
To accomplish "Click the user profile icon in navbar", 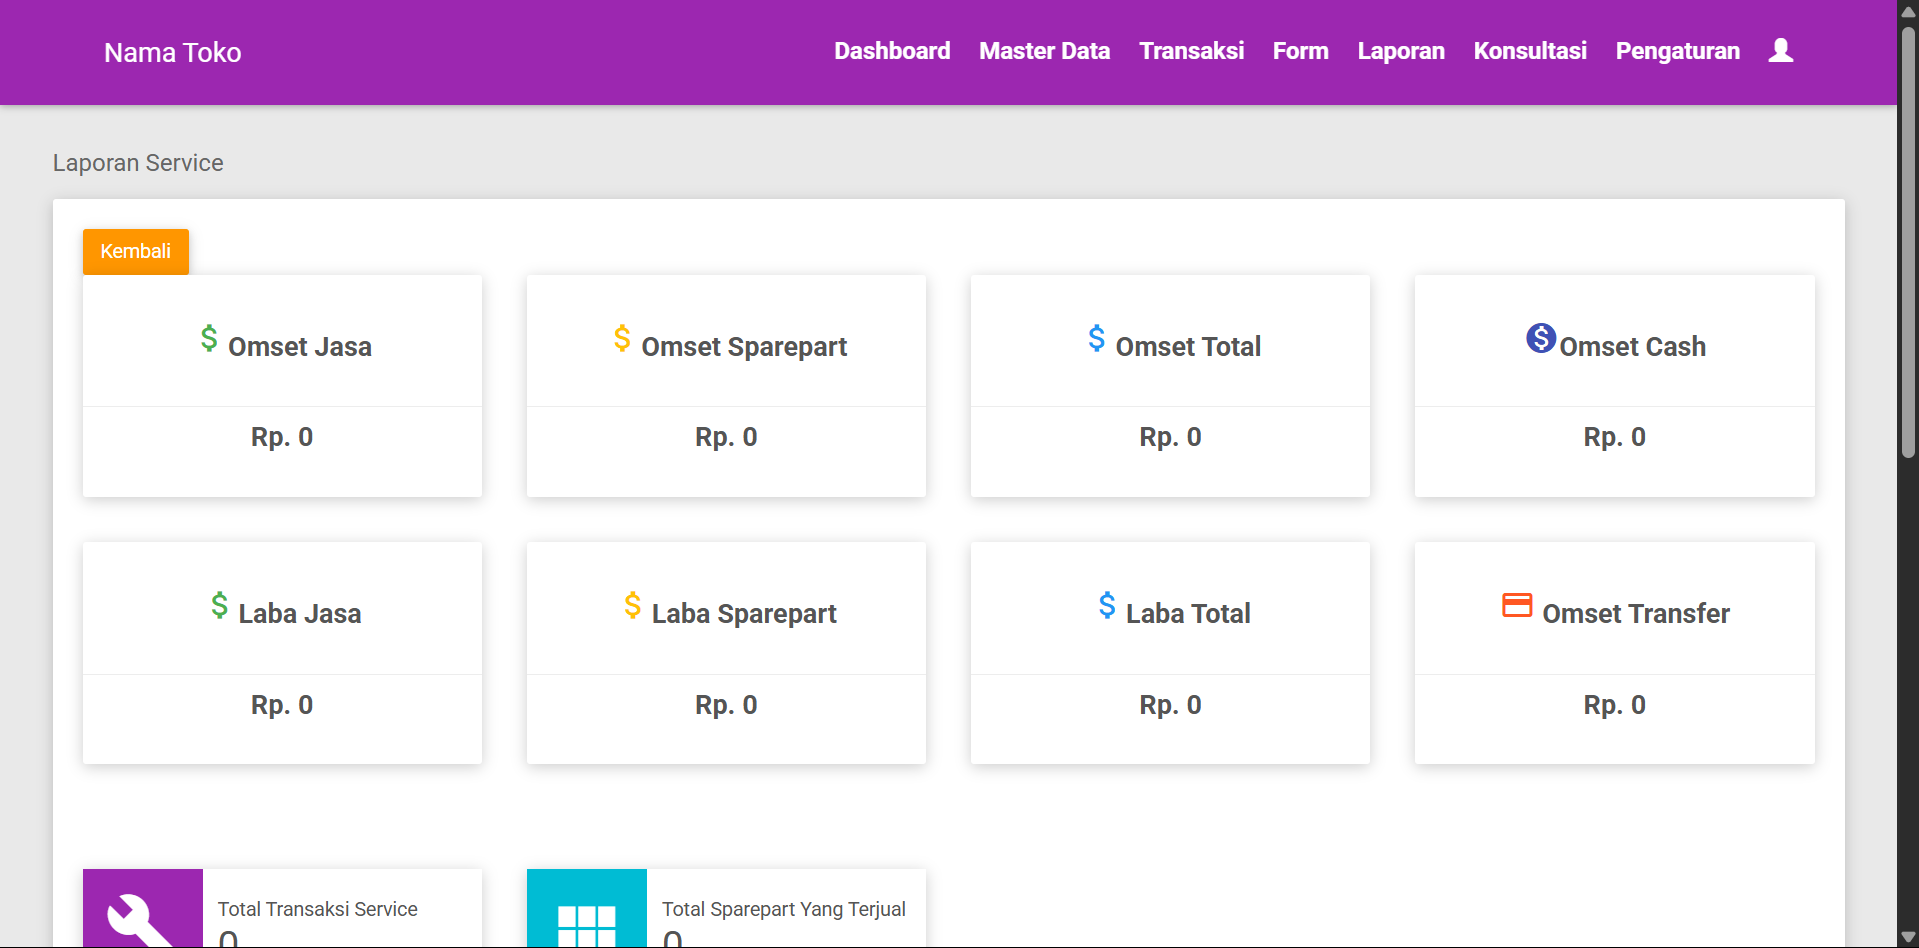I will click(x=1780, y=51).
